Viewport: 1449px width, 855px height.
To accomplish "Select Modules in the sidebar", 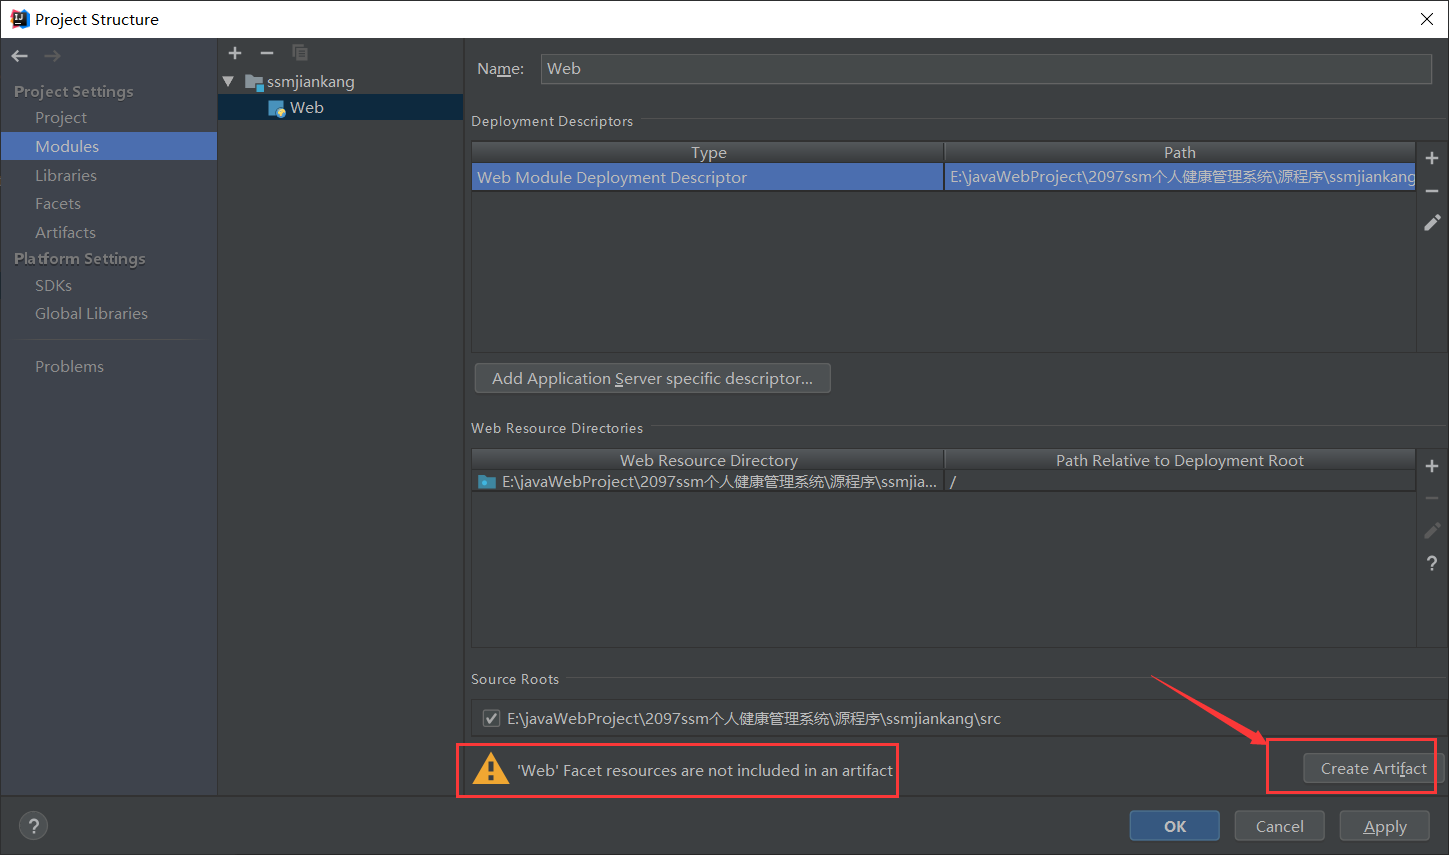I will tap(109, 146).
